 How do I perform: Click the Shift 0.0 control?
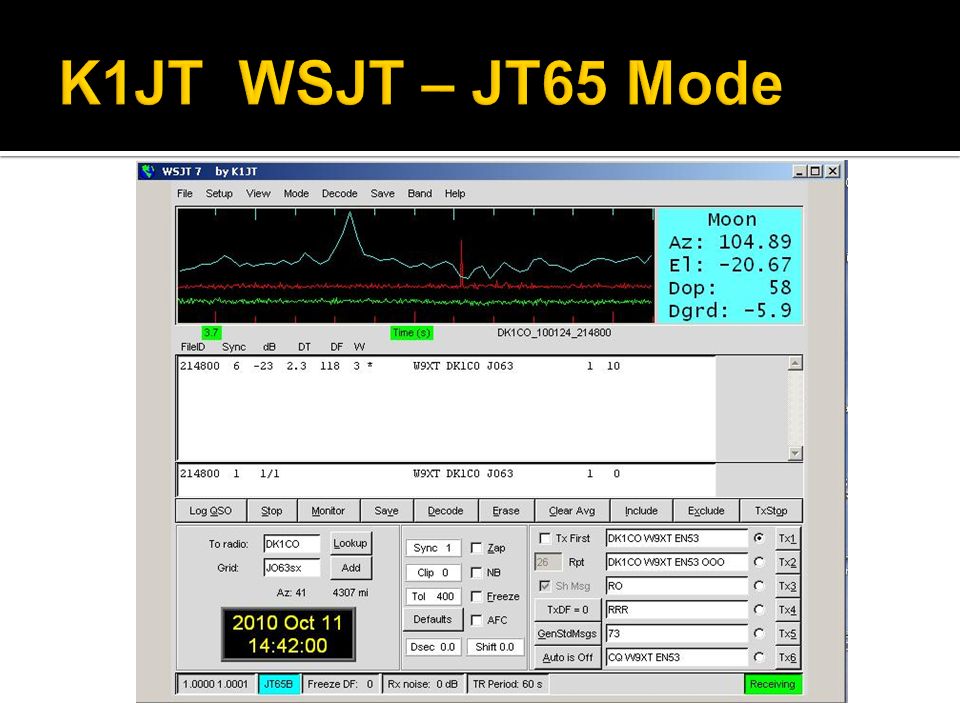click(x=495, y=647)
